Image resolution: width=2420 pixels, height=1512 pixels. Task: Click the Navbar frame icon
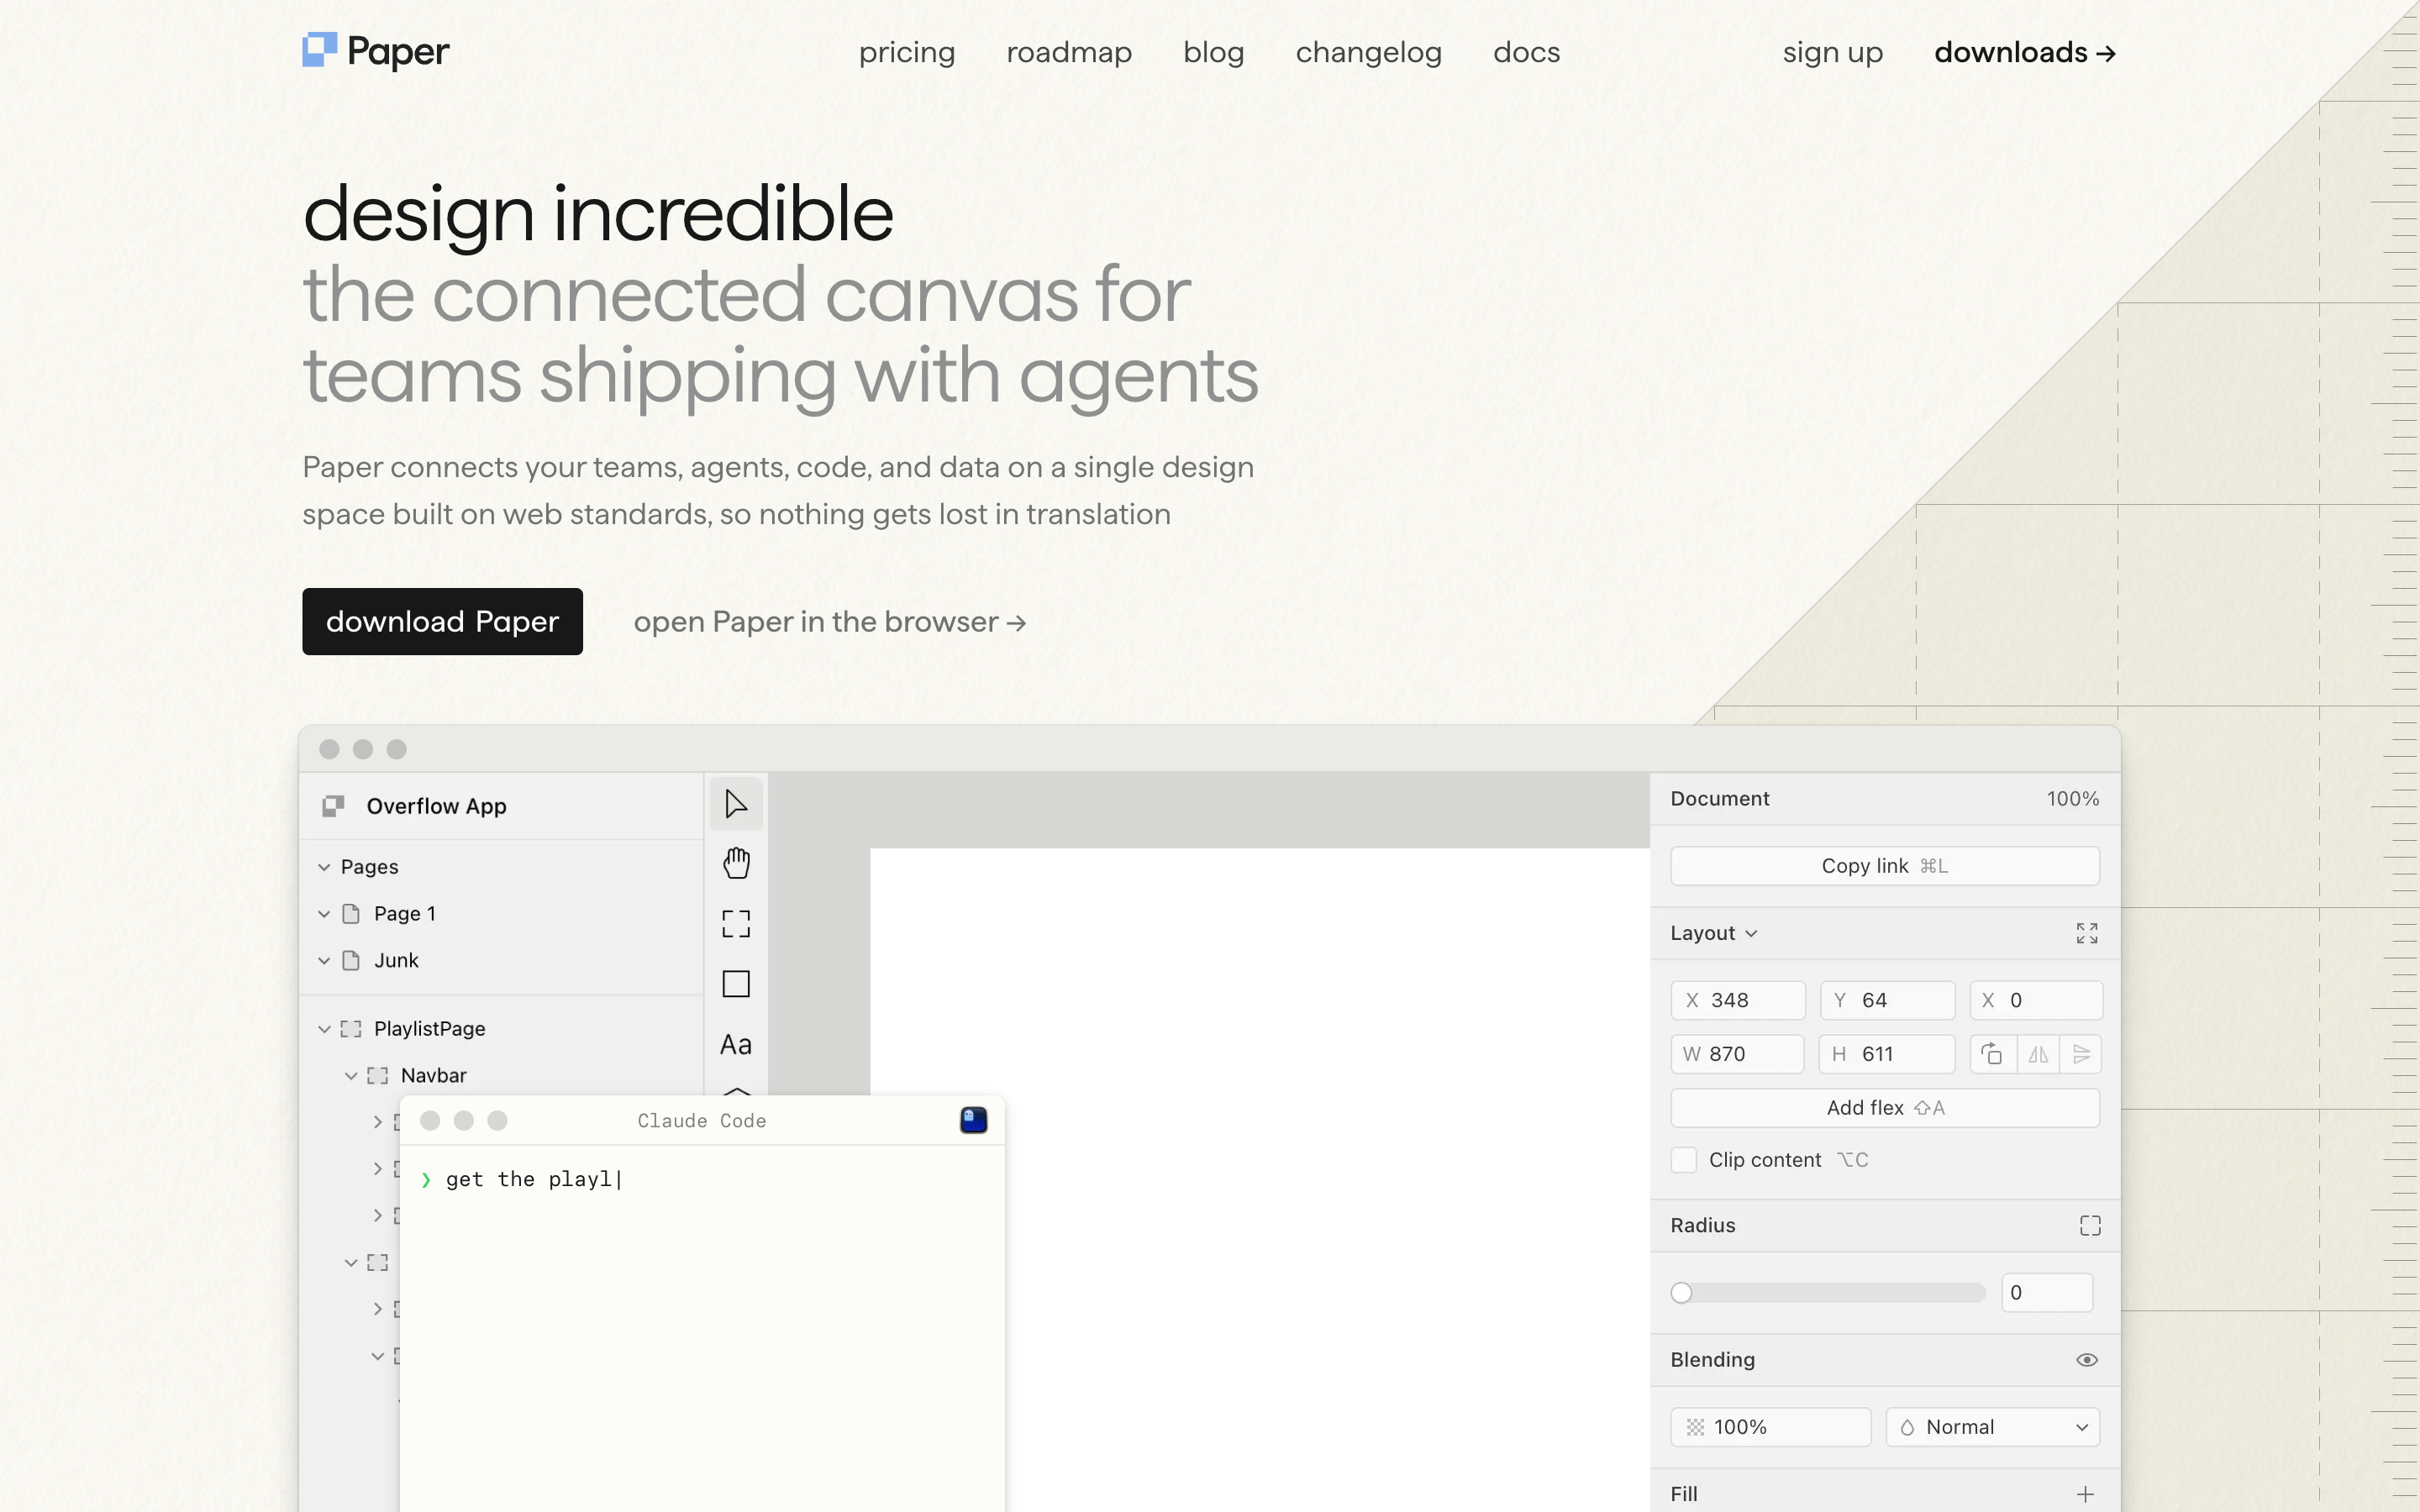378,1076
